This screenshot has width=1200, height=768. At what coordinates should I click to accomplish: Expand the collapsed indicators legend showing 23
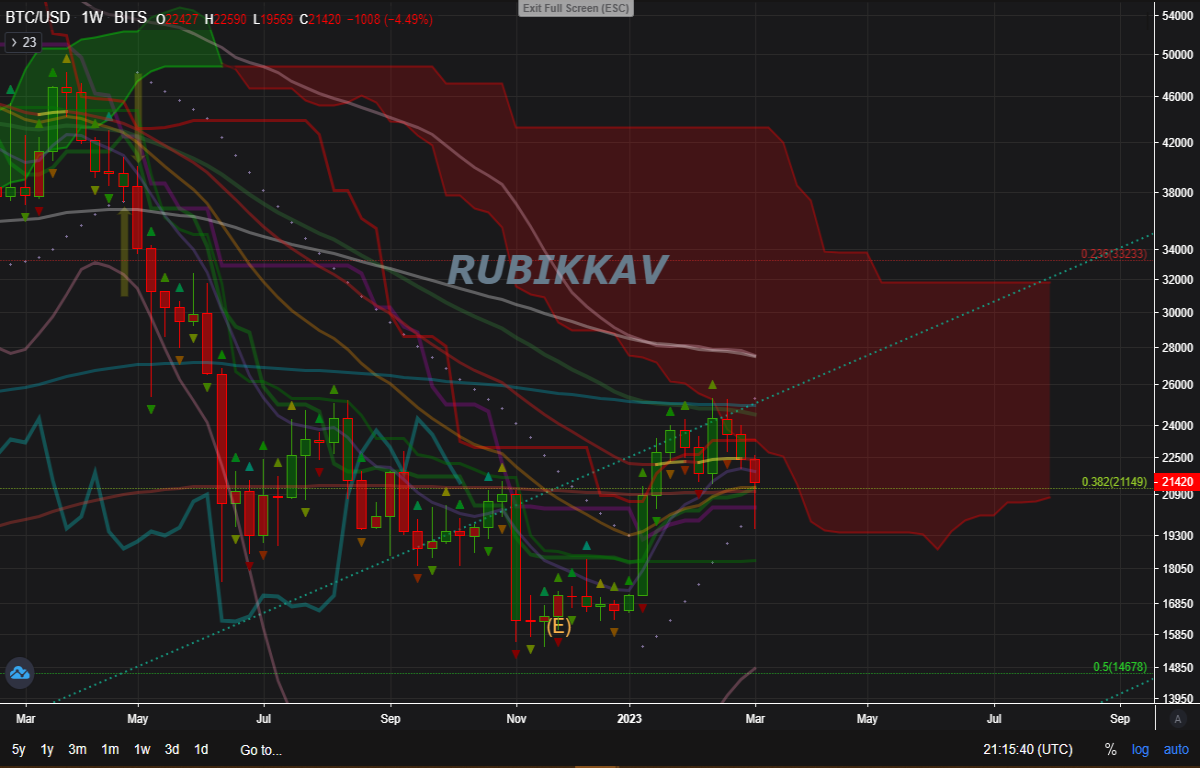pyautogui.click(x=23, y=42)
